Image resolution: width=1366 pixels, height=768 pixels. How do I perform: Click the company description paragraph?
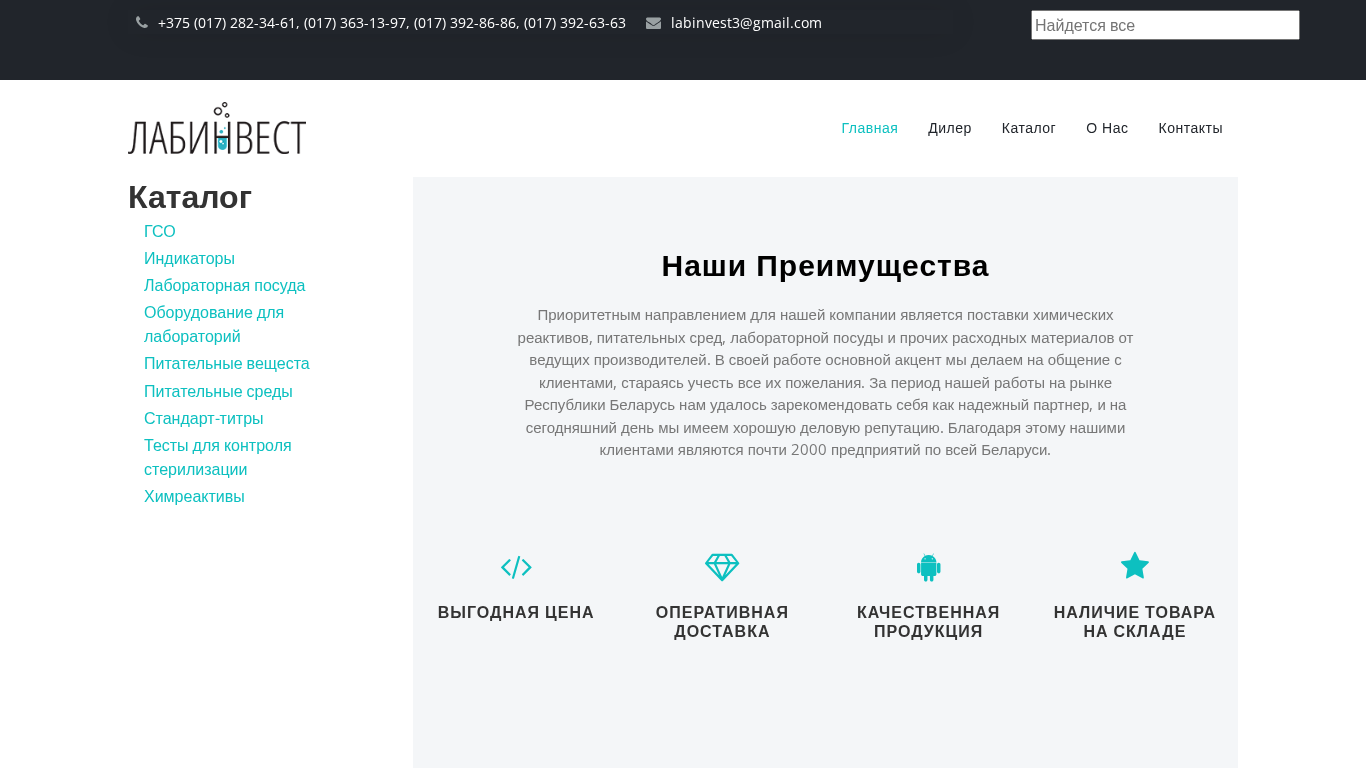[825, 382]
